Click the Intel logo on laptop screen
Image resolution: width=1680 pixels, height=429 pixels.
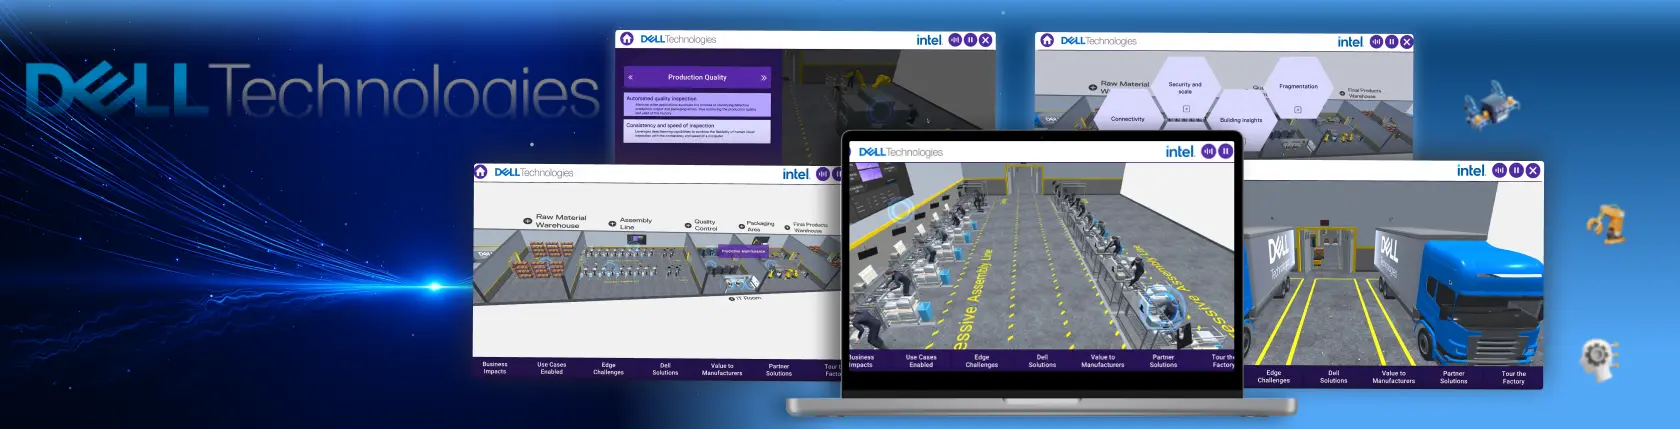[1179, 151]
